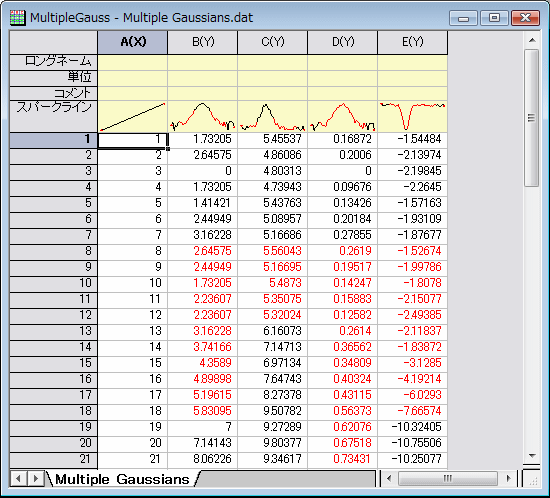Click red cell with value 4.3589
The image size is (550, 498).
pos(203,363)
